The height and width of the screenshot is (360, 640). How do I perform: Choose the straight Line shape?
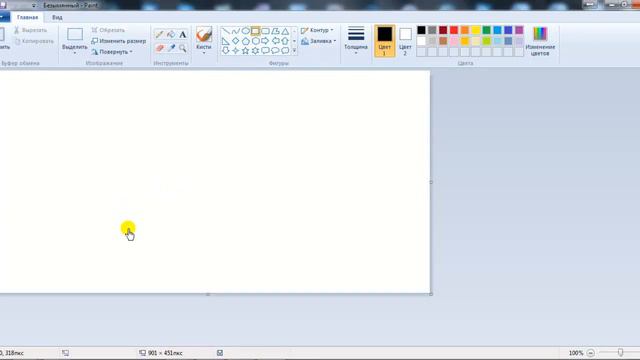(226, 31)
